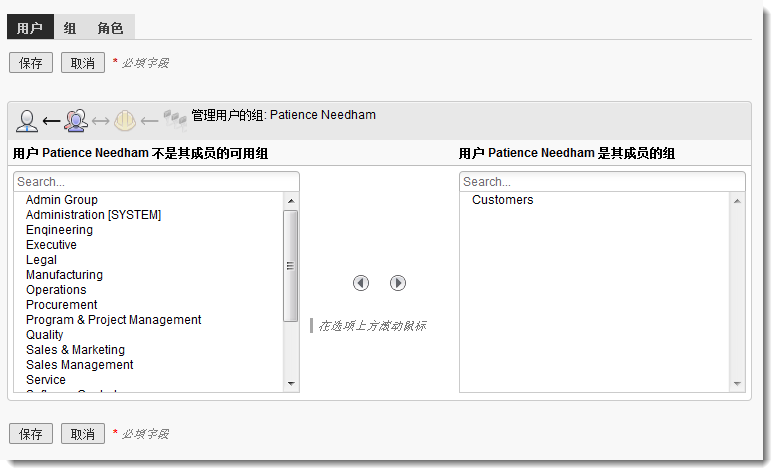Click the hard hat role icon

click(125, 121)
